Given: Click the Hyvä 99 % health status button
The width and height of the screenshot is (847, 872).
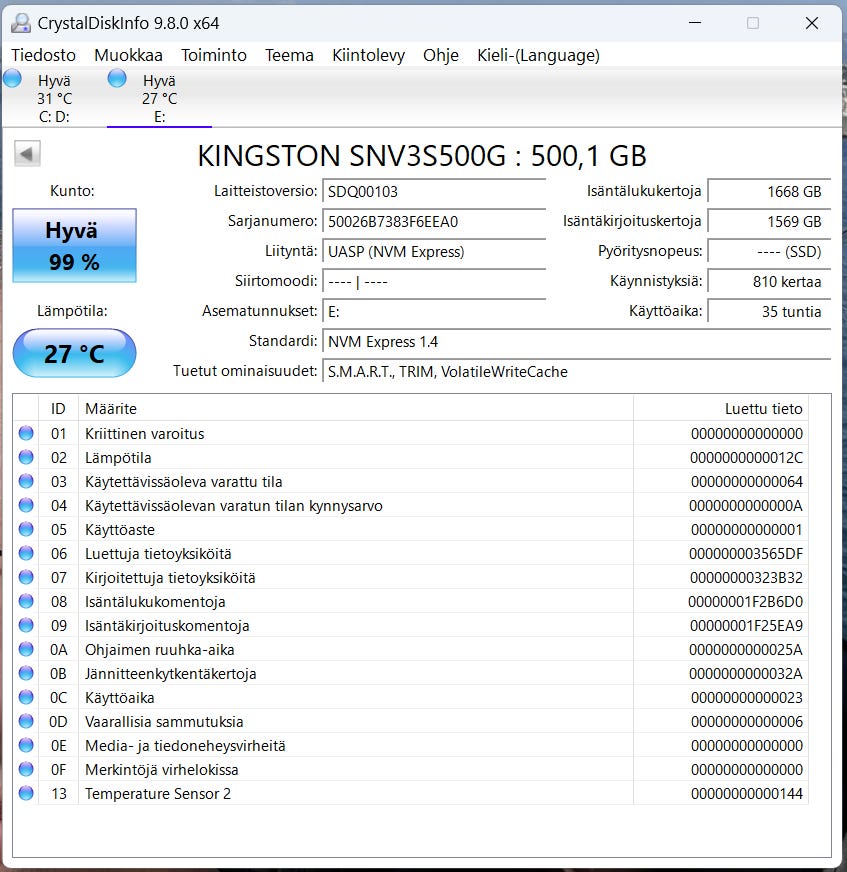Looking at the screenshot, I should pos(74,246).
